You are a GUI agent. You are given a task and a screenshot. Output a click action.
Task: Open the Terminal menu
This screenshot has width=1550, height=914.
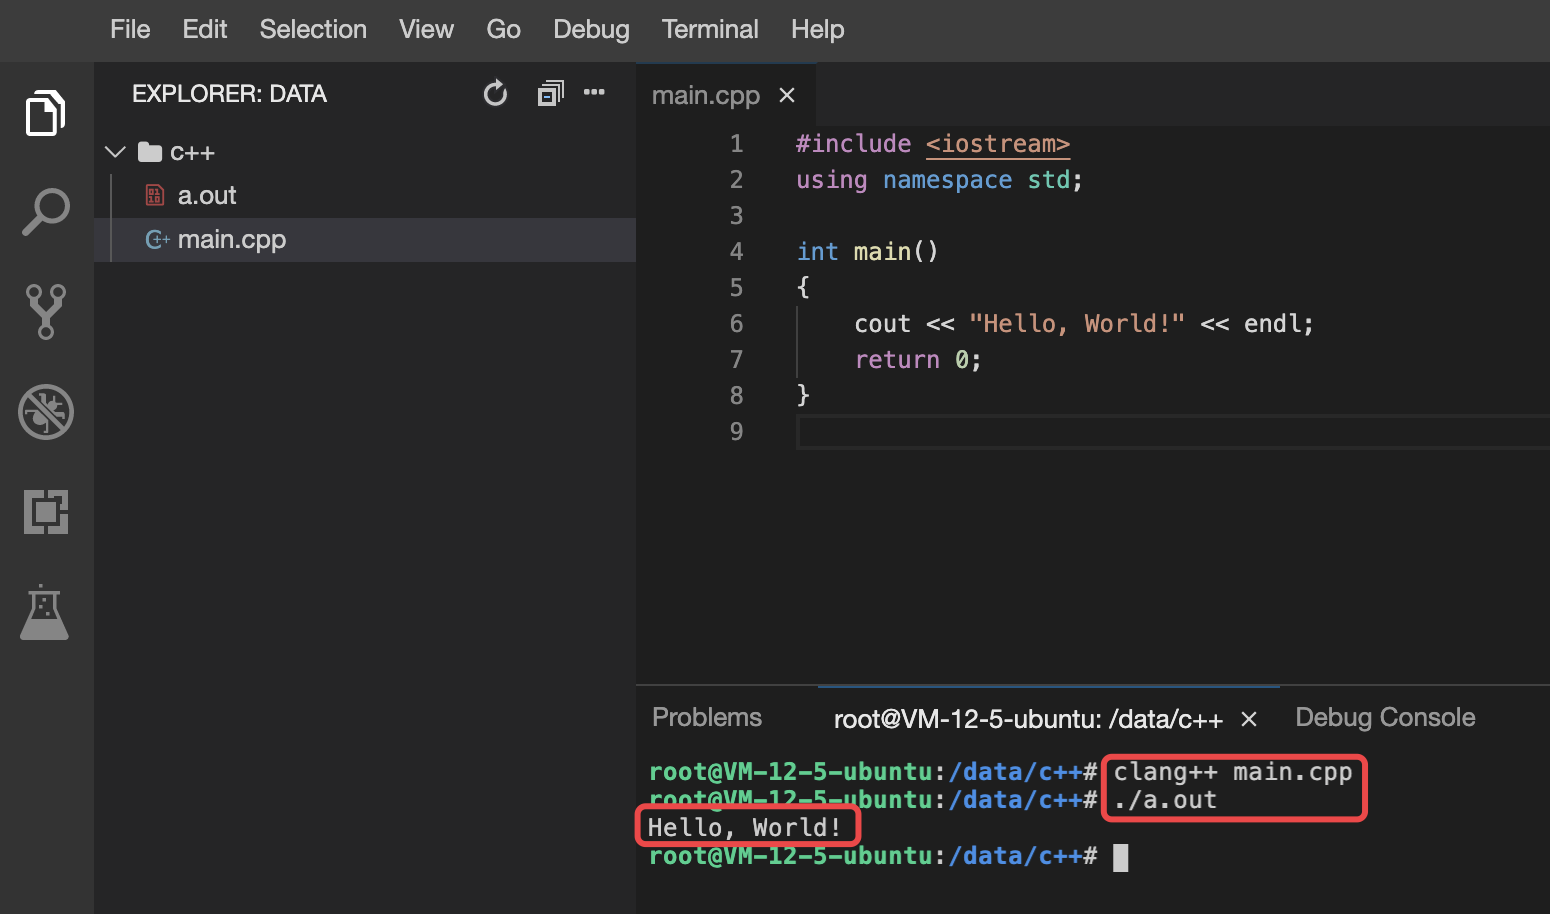pos(710,29)
